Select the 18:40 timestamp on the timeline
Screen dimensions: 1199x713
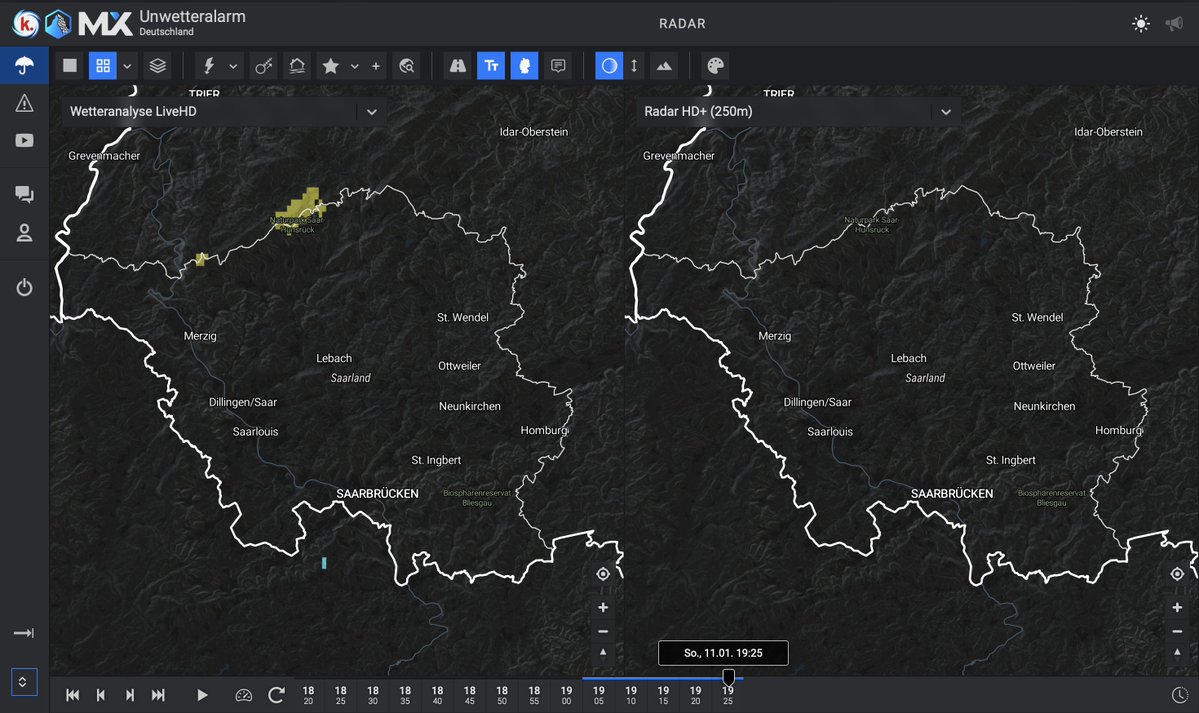pos(437,694)
